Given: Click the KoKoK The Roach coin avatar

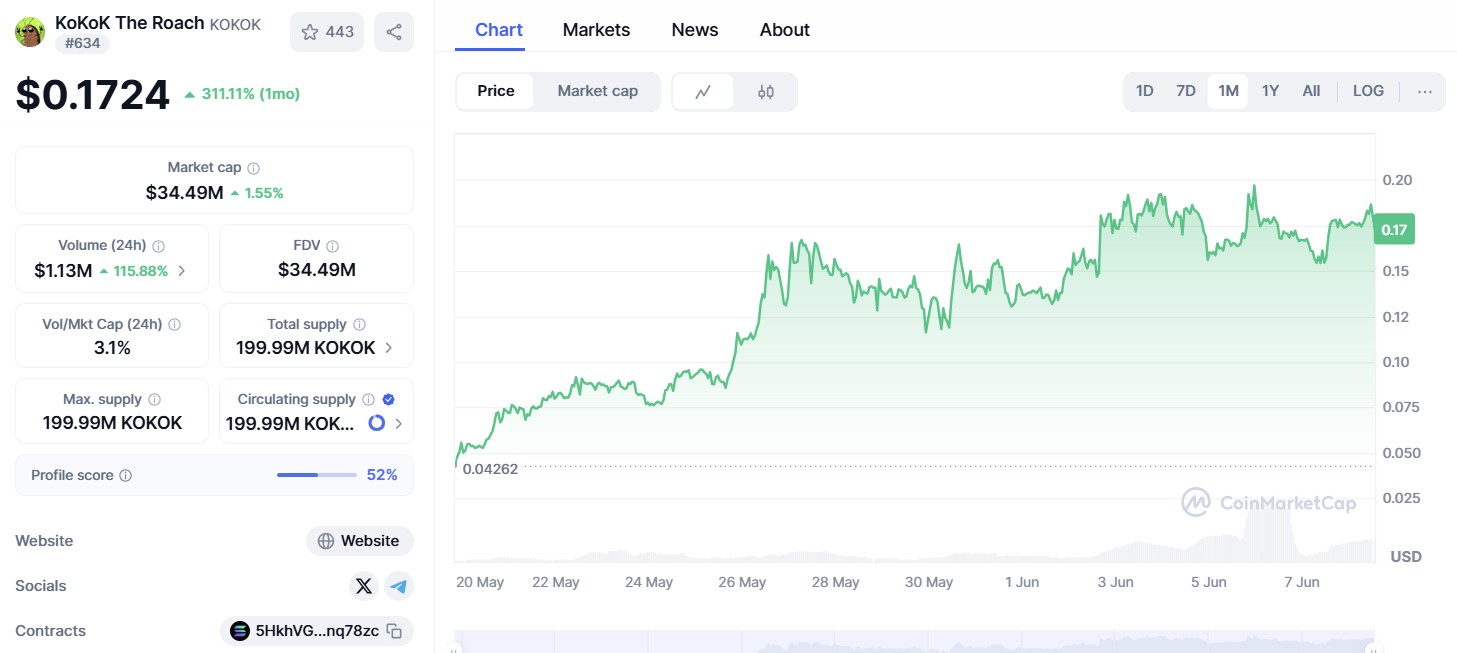Looking at the screenshot, I should (30, 32).
